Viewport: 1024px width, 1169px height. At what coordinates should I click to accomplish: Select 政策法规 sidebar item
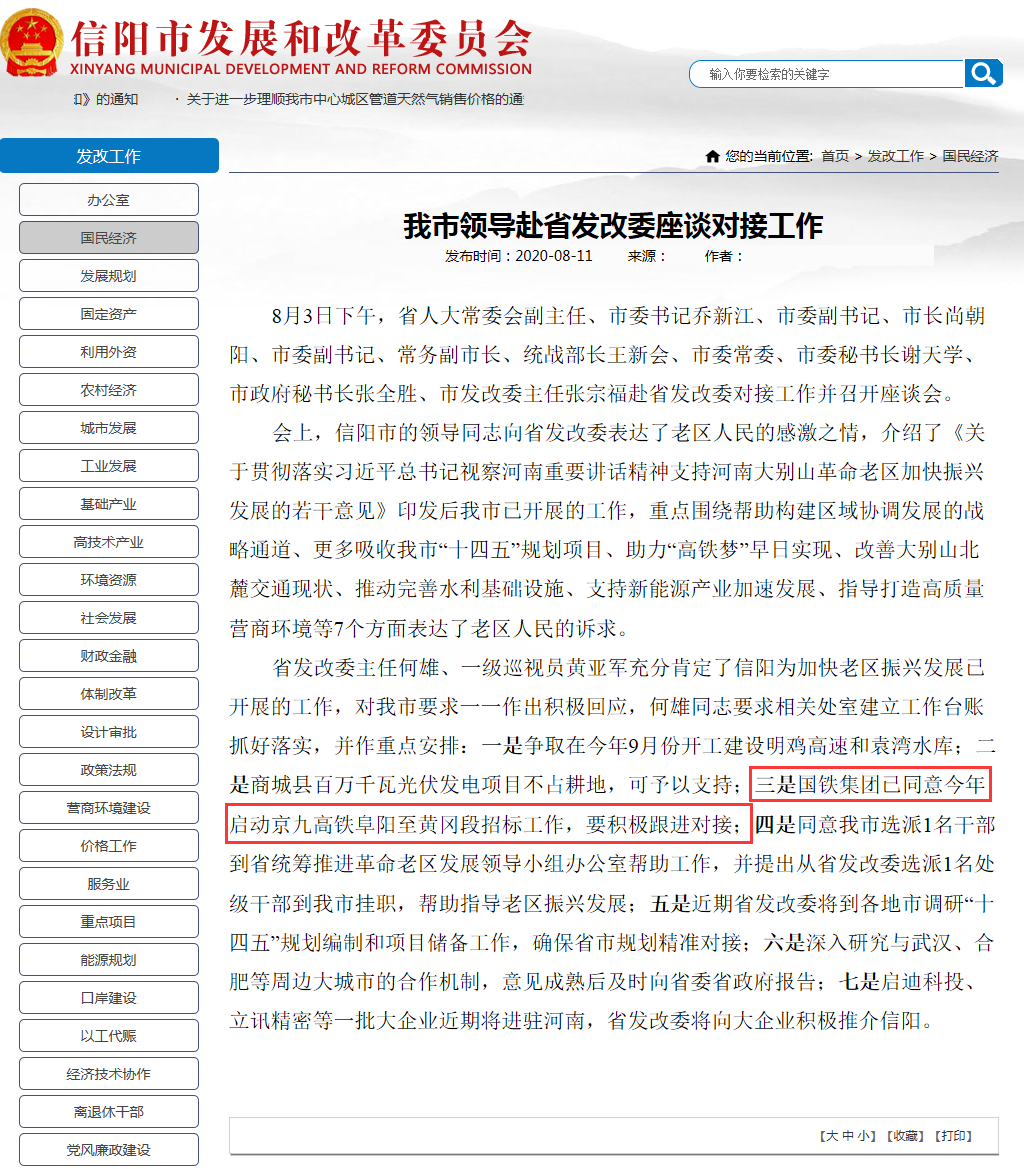[109, 770]
